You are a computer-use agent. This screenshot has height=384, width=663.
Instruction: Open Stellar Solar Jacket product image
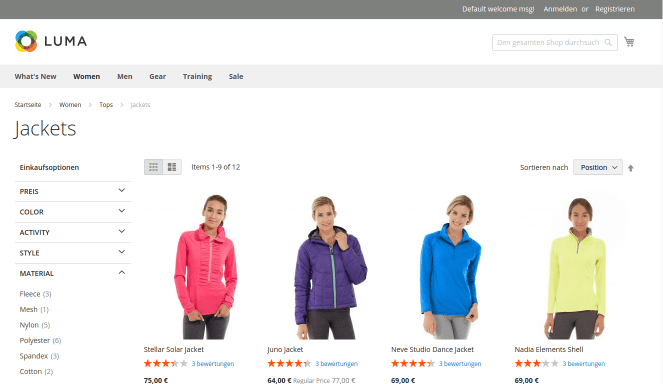(x=205, y=266)
